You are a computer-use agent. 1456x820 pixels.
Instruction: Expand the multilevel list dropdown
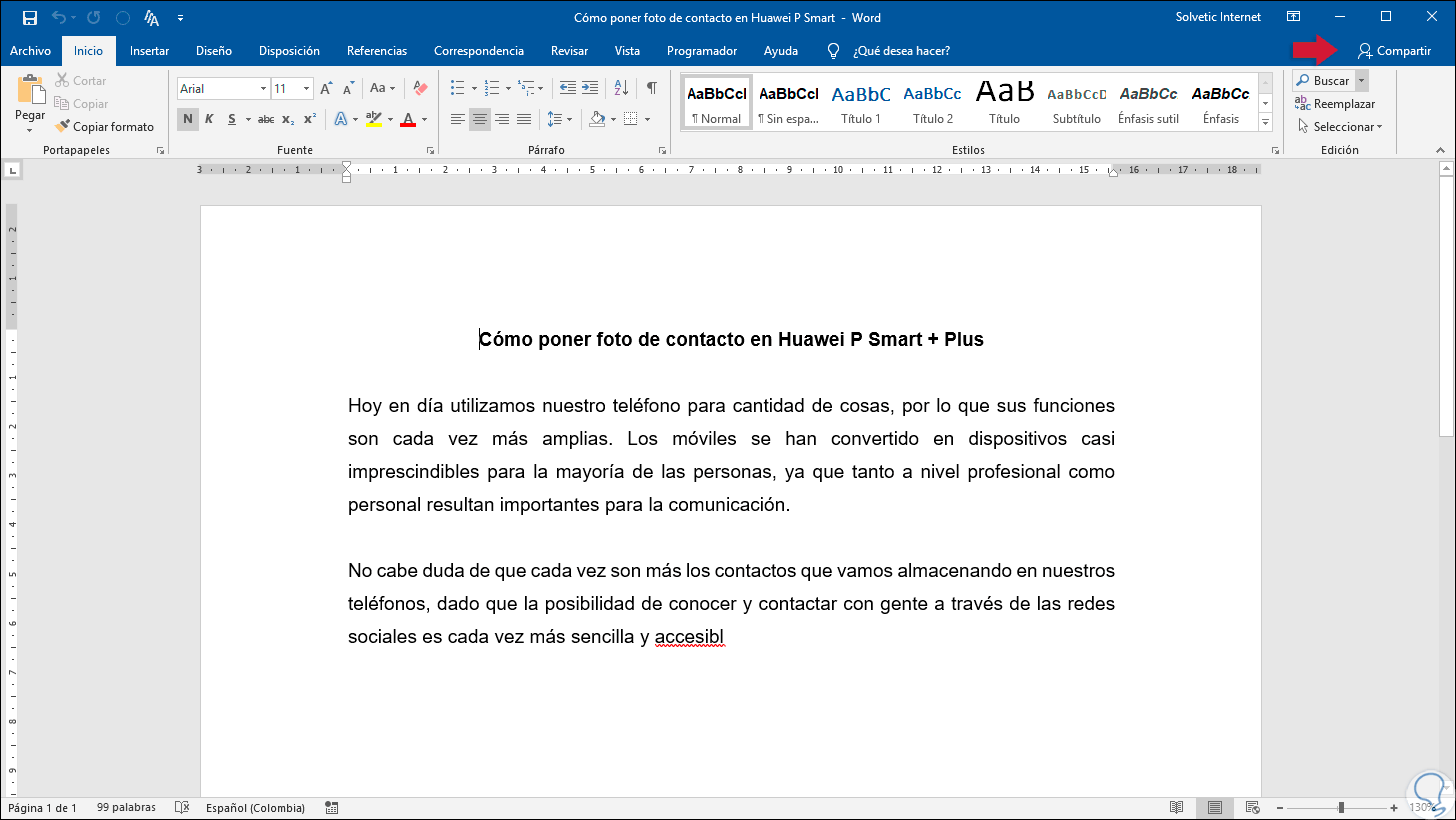coord(542,88)
